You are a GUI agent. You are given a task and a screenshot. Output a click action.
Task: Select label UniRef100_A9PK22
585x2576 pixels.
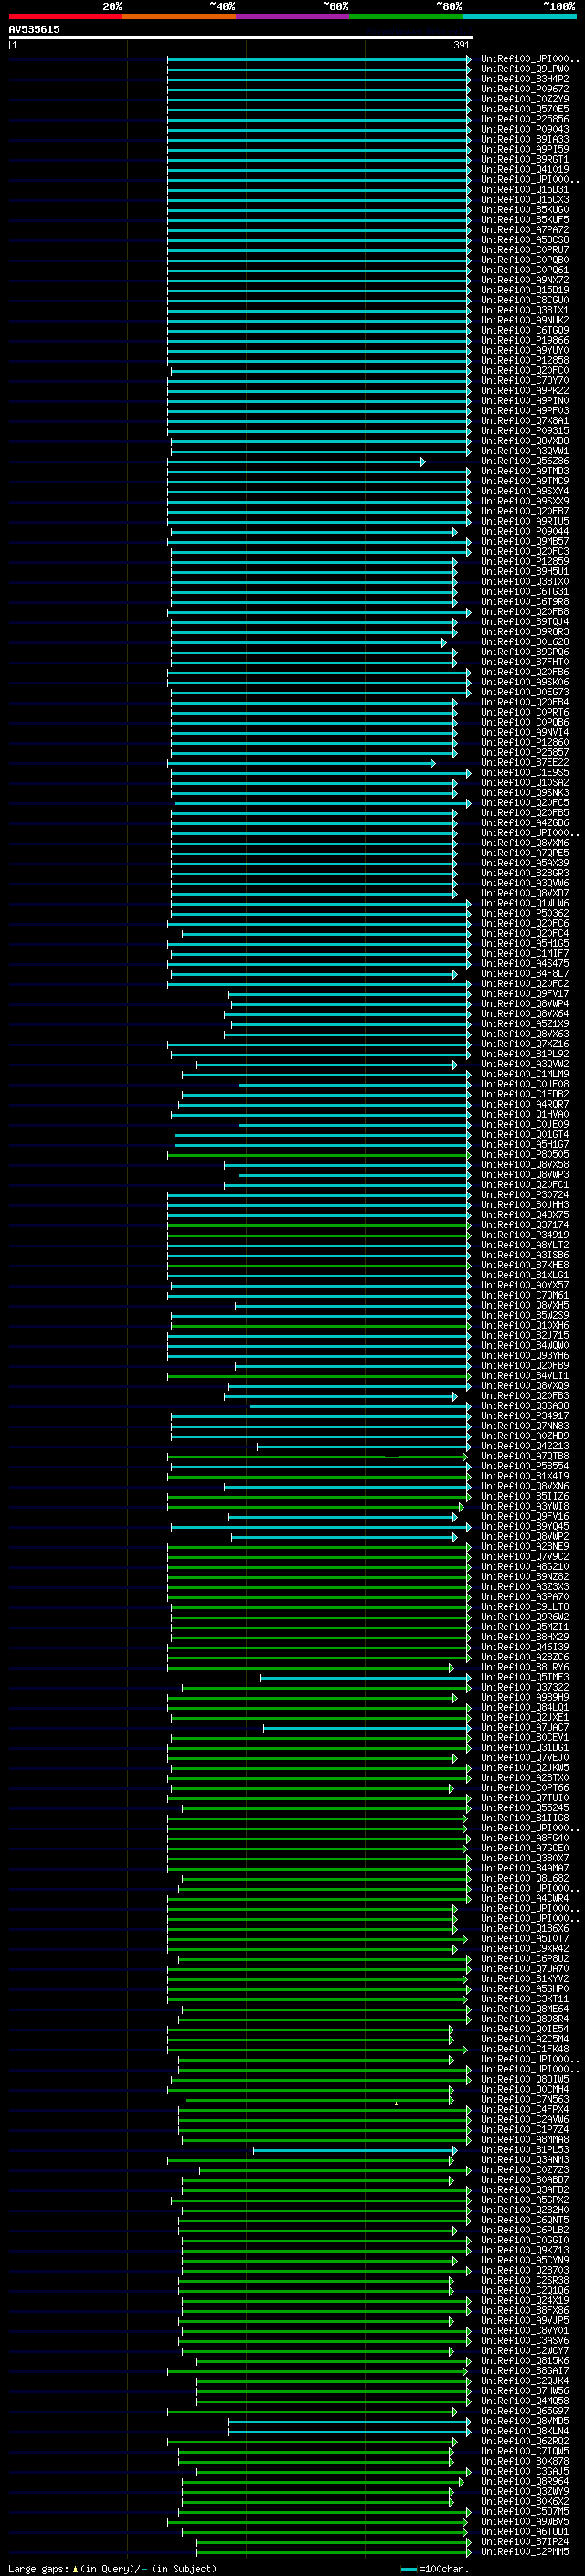point(525,391)
